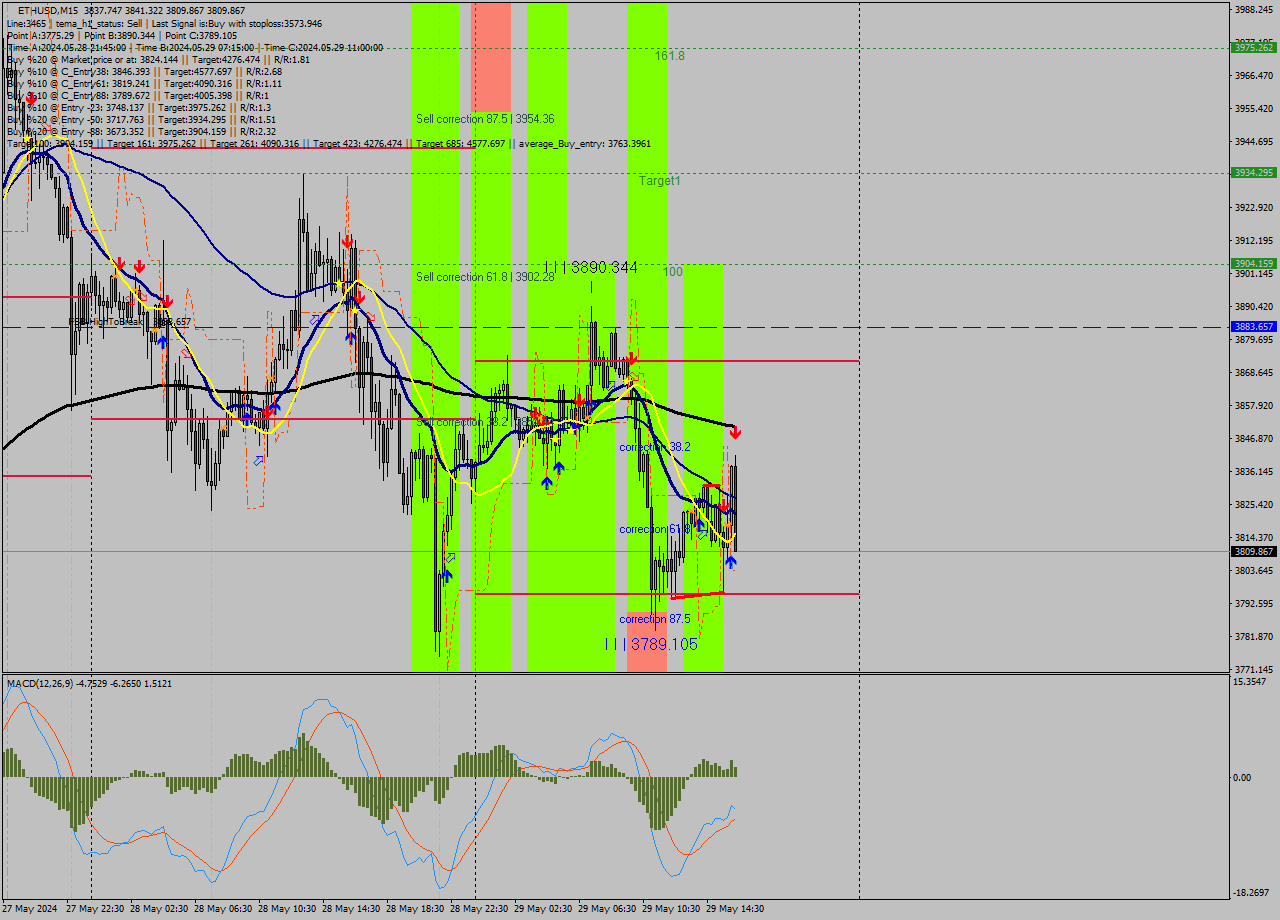The height and width of the screenshot is (920, 1280).
Task: Click the 3846.870 price axis value
Action: pos(1254,439)
